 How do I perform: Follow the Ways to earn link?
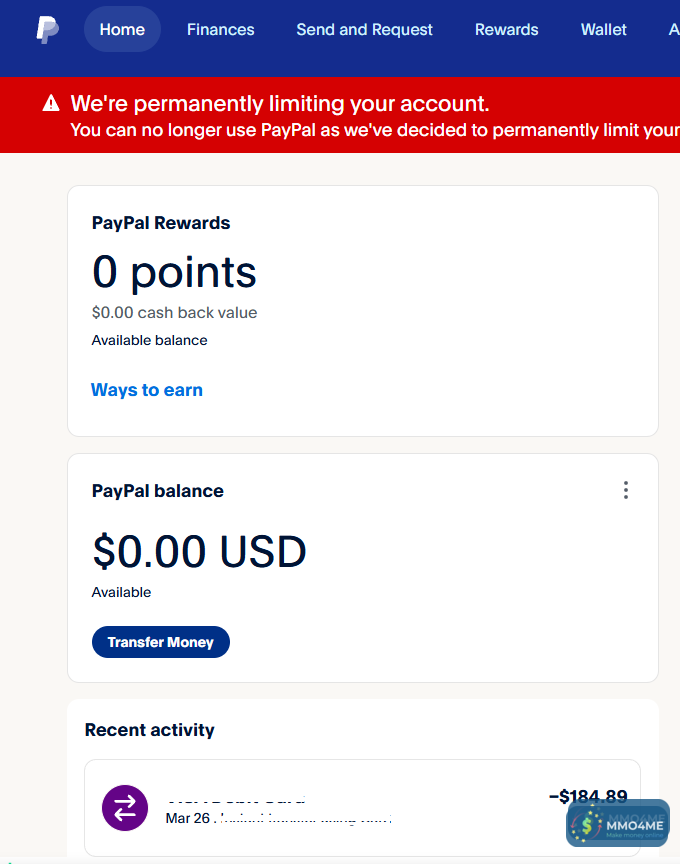point(147,390)
